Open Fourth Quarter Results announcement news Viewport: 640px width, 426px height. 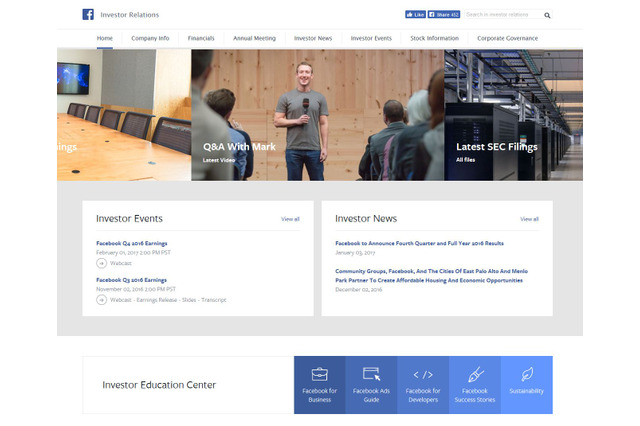(420, 243)
